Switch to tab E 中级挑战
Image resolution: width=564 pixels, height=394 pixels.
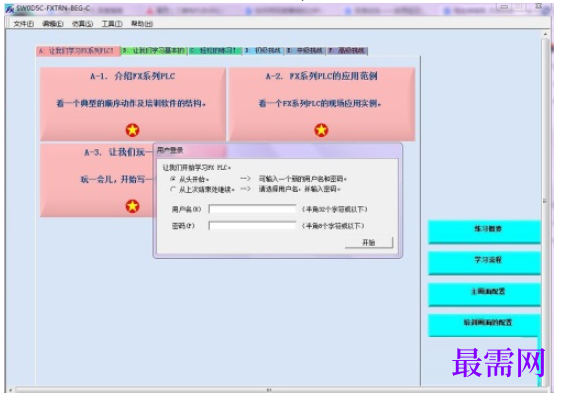pyautogui.click(x=305, y=51)
